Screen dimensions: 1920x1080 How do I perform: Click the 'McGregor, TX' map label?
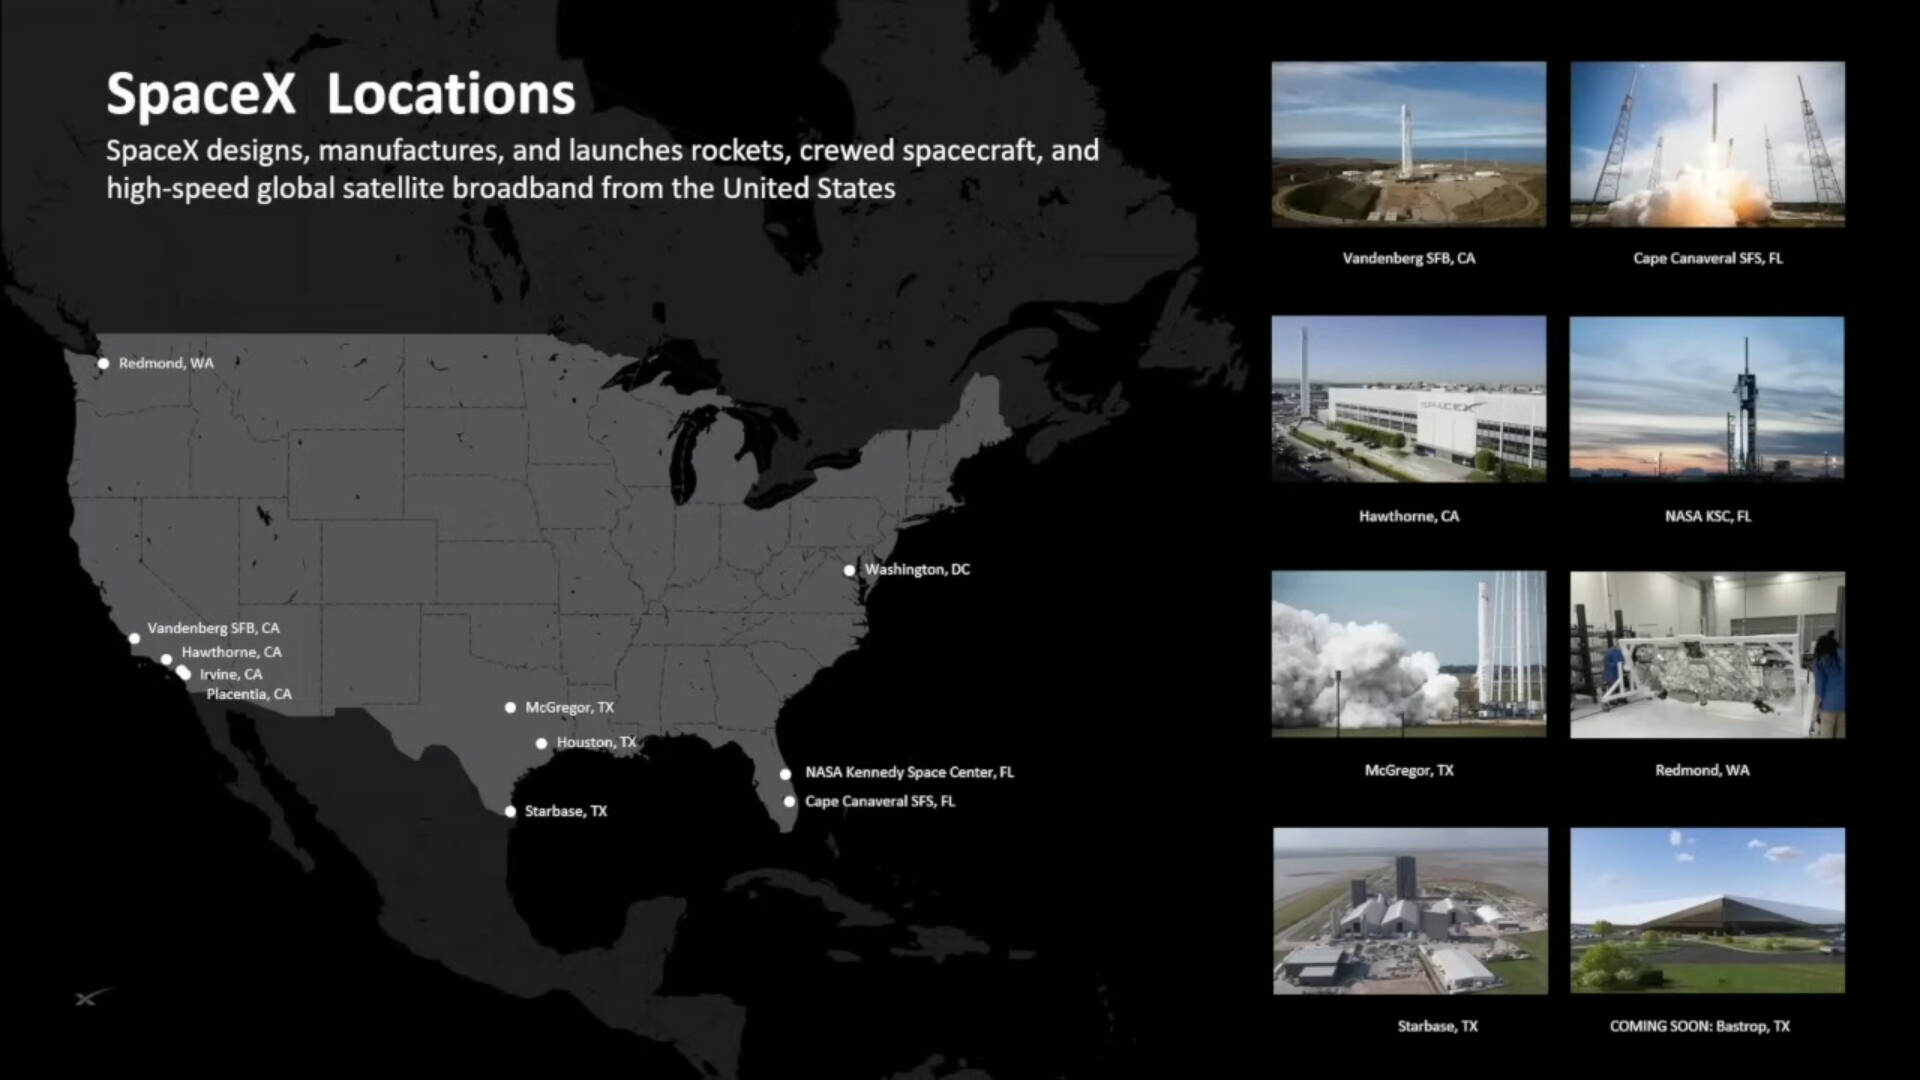(569, 707)
